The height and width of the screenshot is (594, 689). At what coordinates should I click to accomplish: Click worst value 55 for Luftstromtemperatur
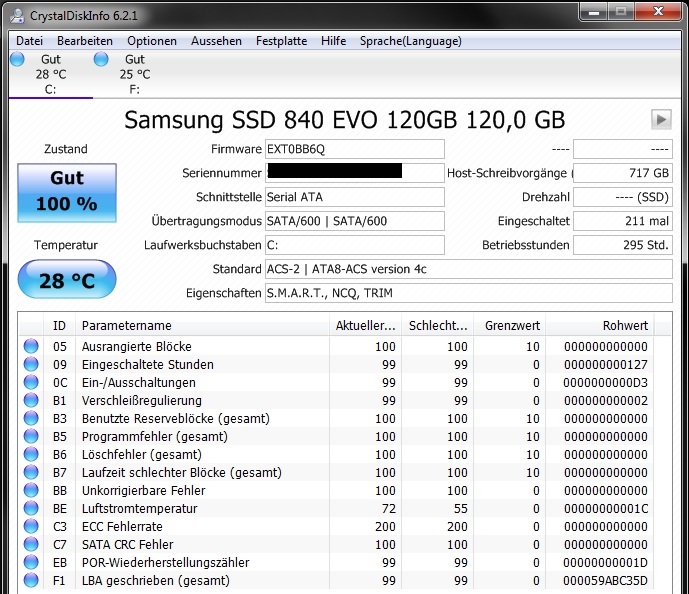tap(461, 509)
